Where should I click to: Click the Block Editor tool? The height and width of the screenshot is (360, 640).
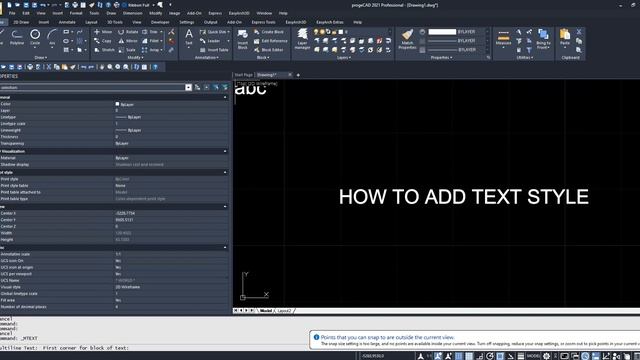pyautogui.click(x=269, y=50)
